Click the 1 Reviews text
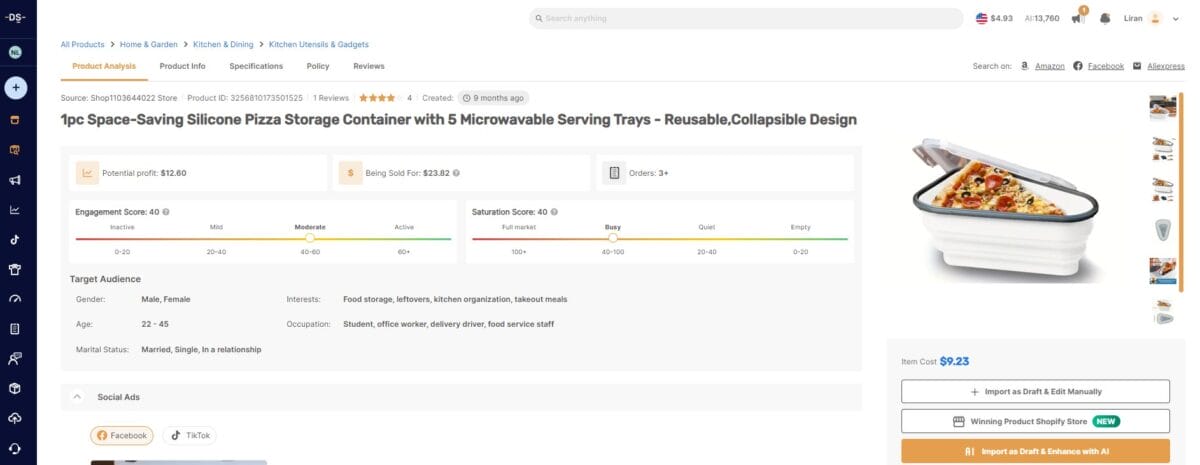This screenshot has width=1200, height=465. (330, 98)
